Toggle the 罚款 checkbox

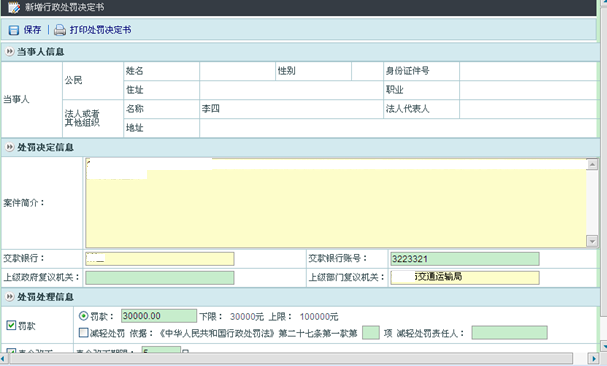coord(11,325)
